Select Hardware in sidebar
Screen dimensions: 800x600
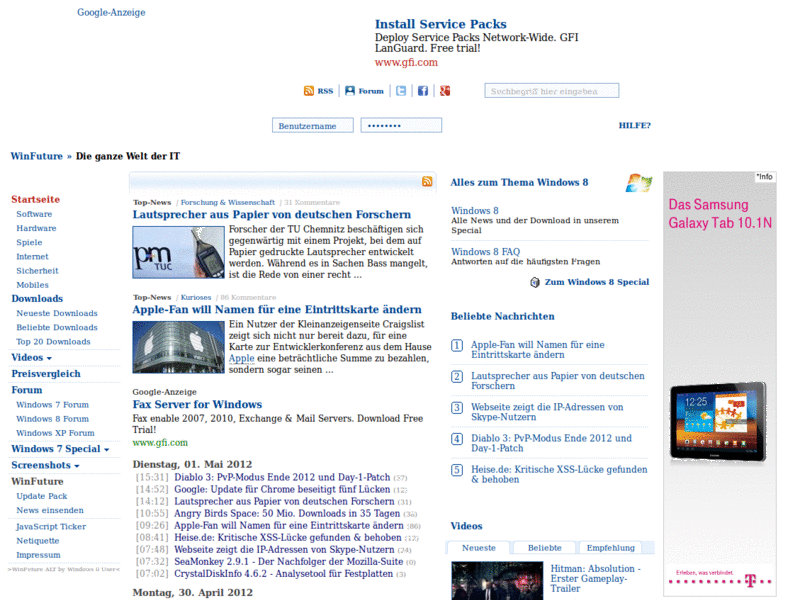36,228
